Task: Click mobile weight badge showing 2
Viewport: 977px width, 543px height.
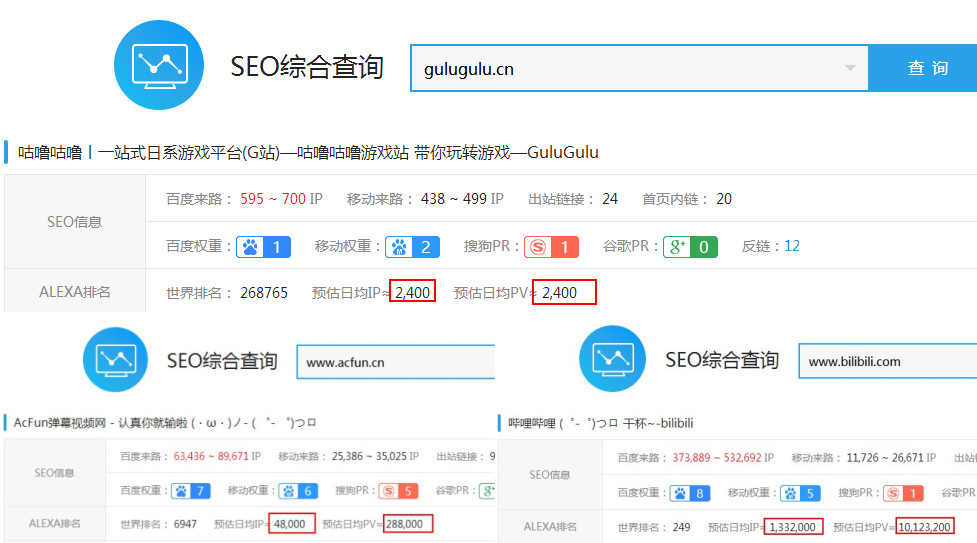Action: [413, 247]
